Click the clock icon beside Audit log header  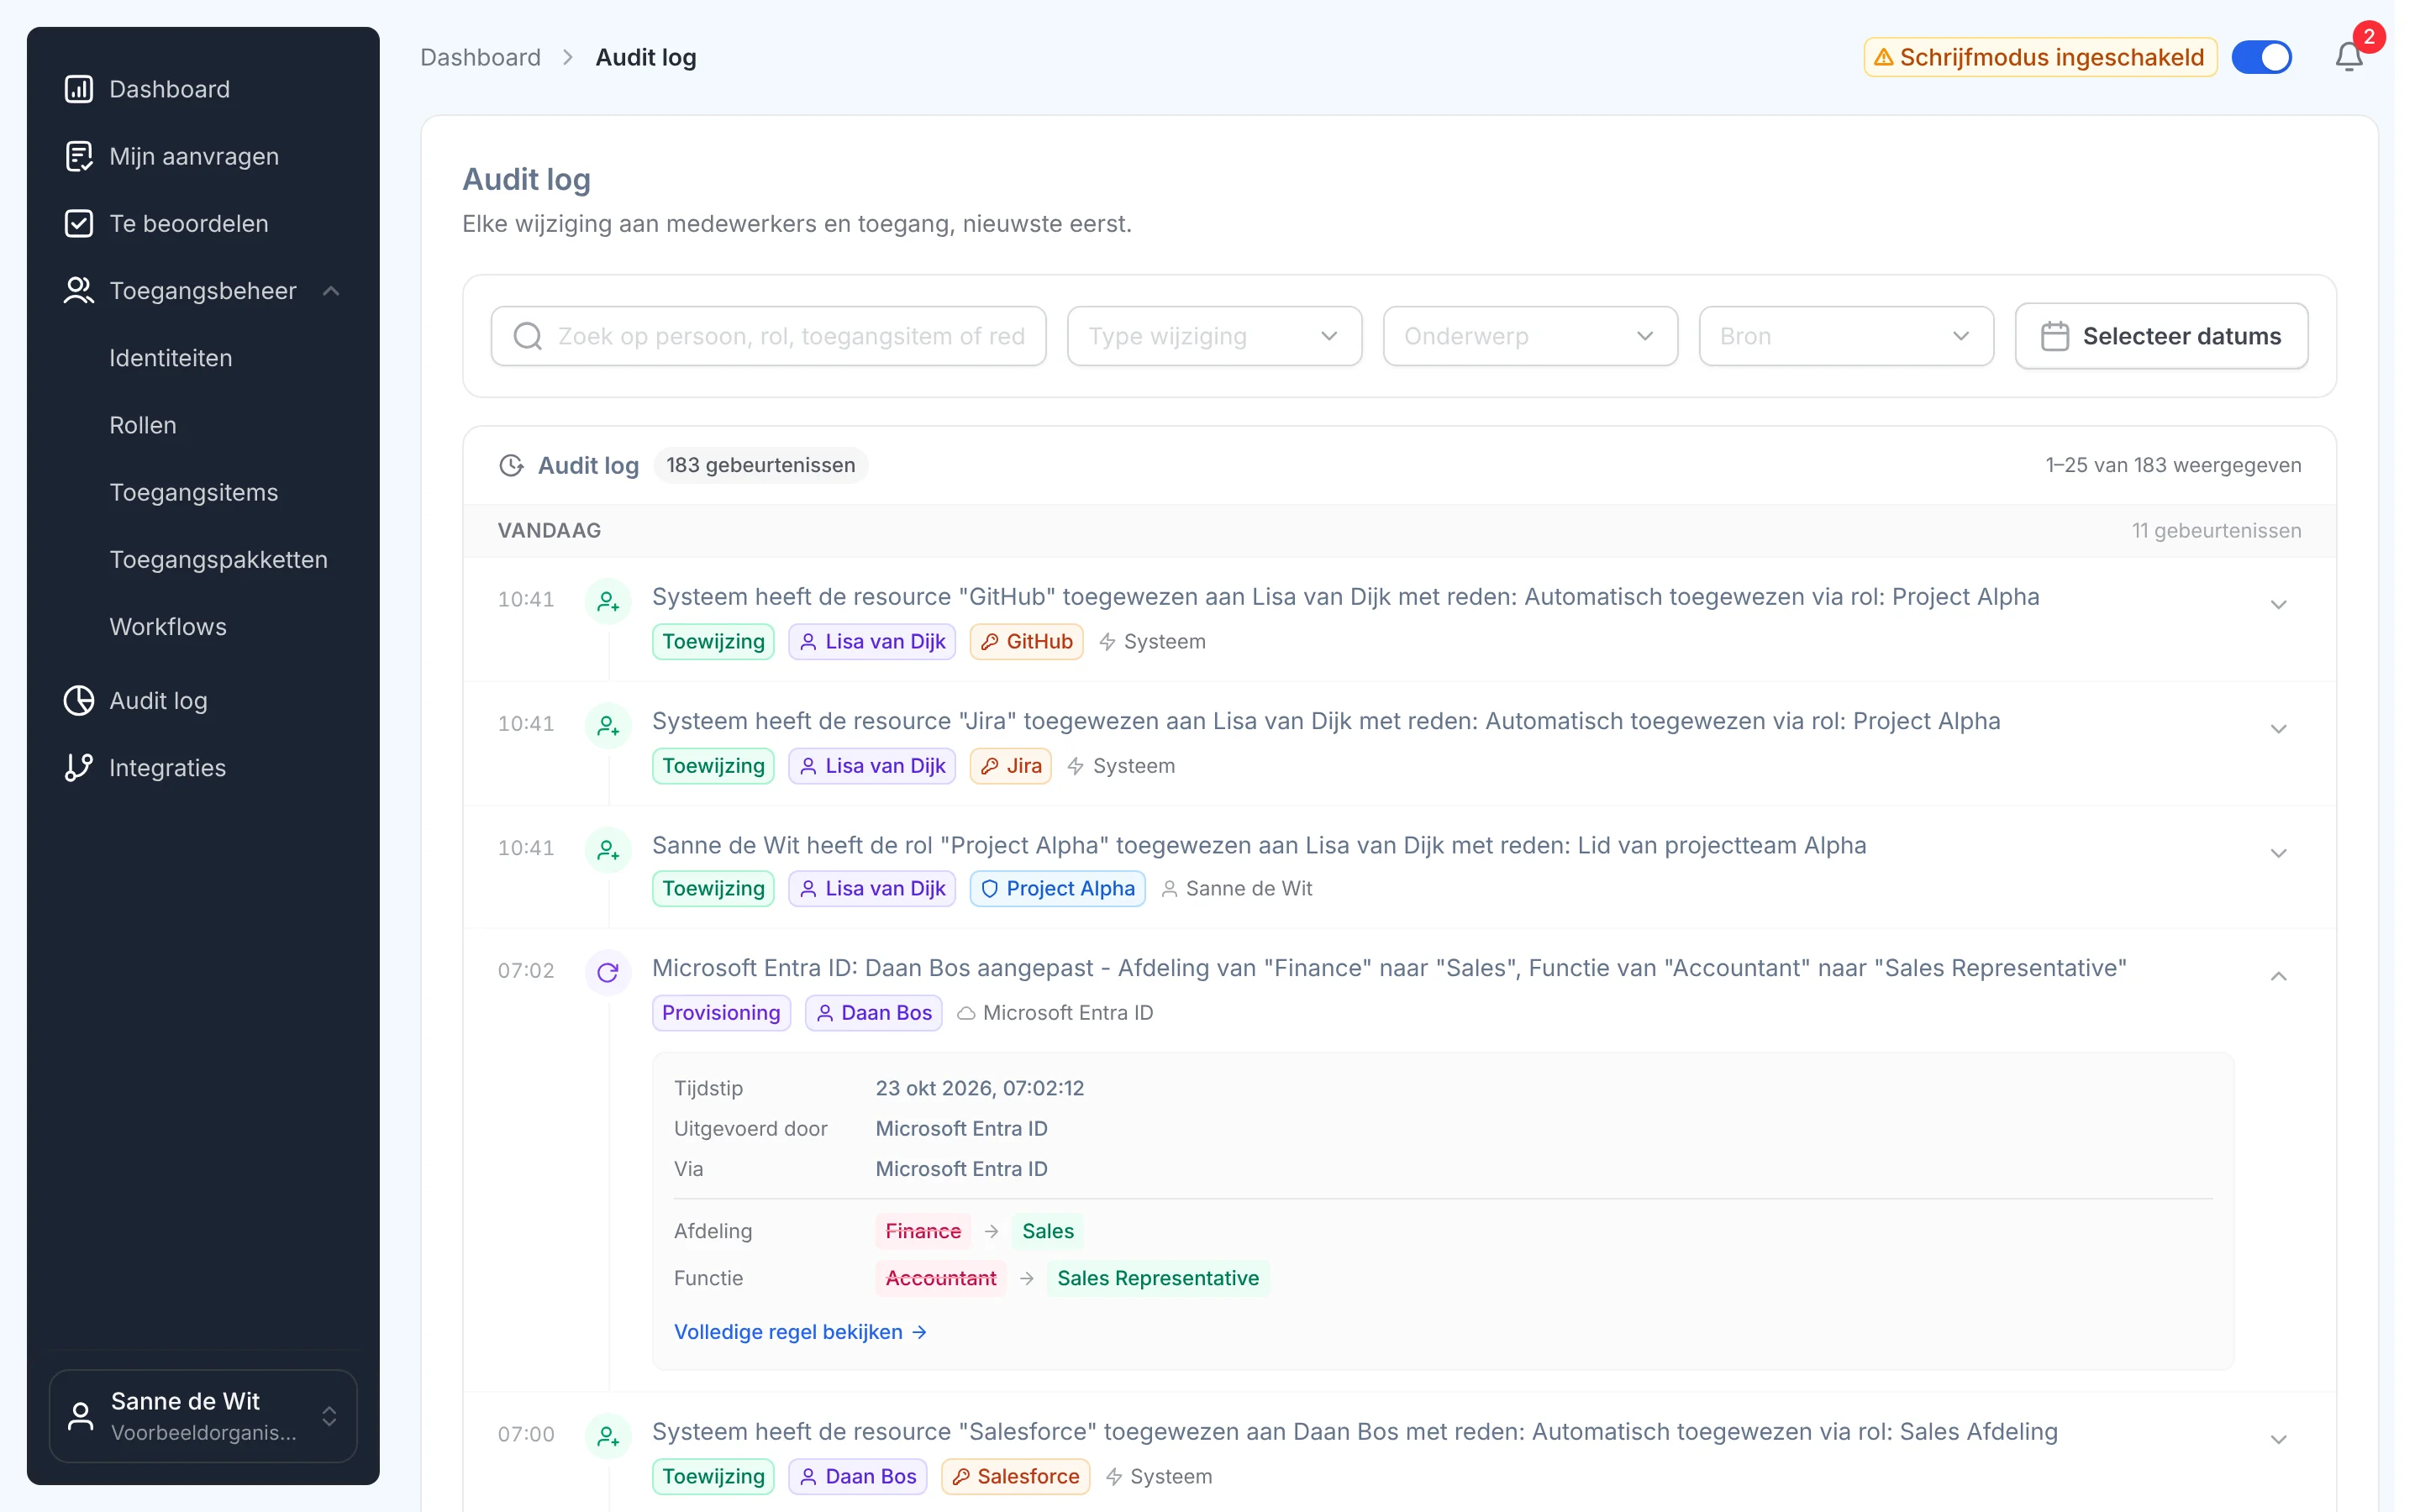(x=511, y=465)
